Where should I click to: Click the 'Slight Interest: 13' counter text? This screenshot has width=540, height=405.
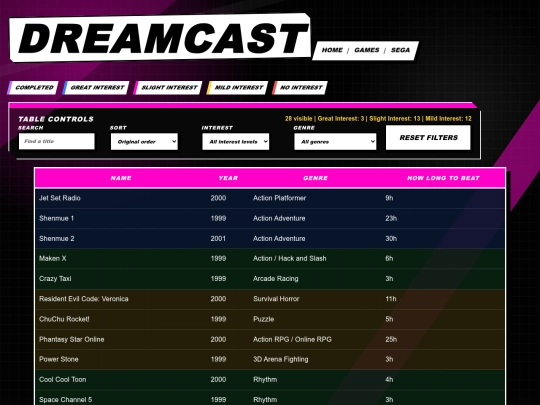[395, 118]
